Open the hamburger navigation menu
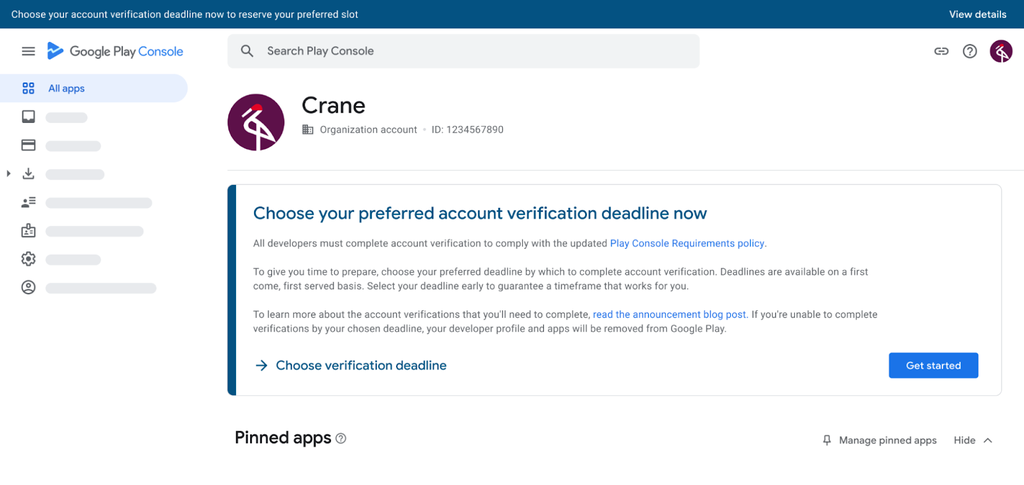1024x485 pixels. point(28,51)
